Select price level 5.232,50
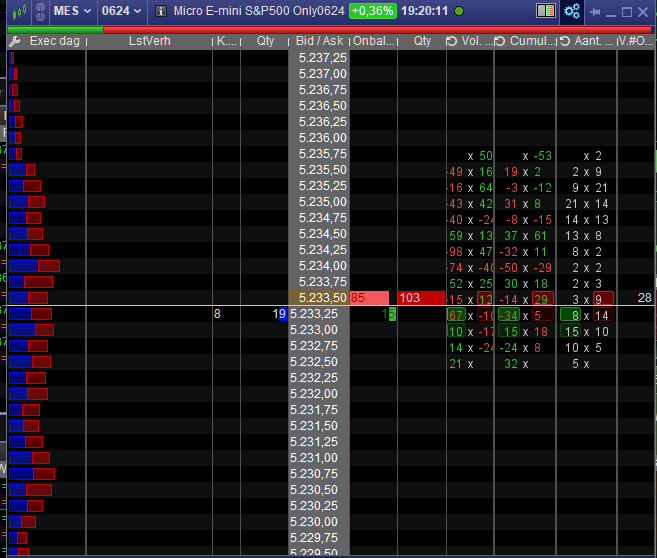The width and height of the screenshot is (657, 558). click(319, 362)
